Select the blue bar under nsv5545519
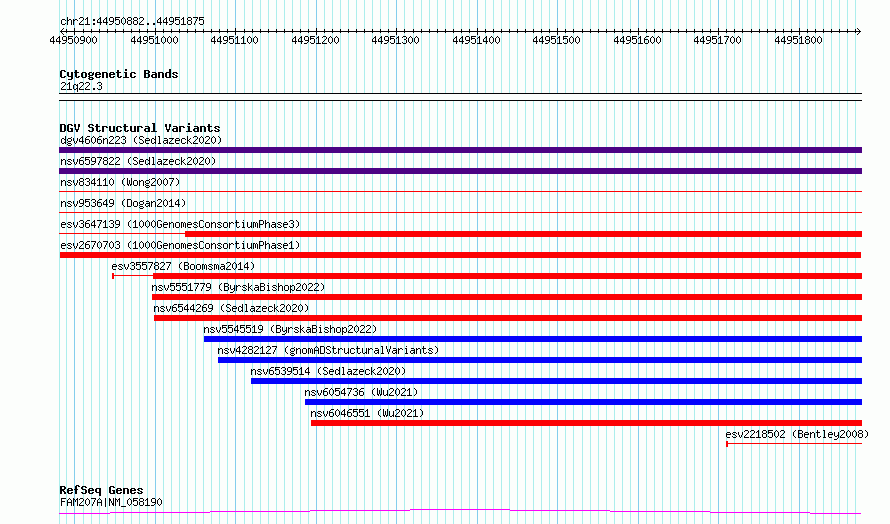 [533, 339]
